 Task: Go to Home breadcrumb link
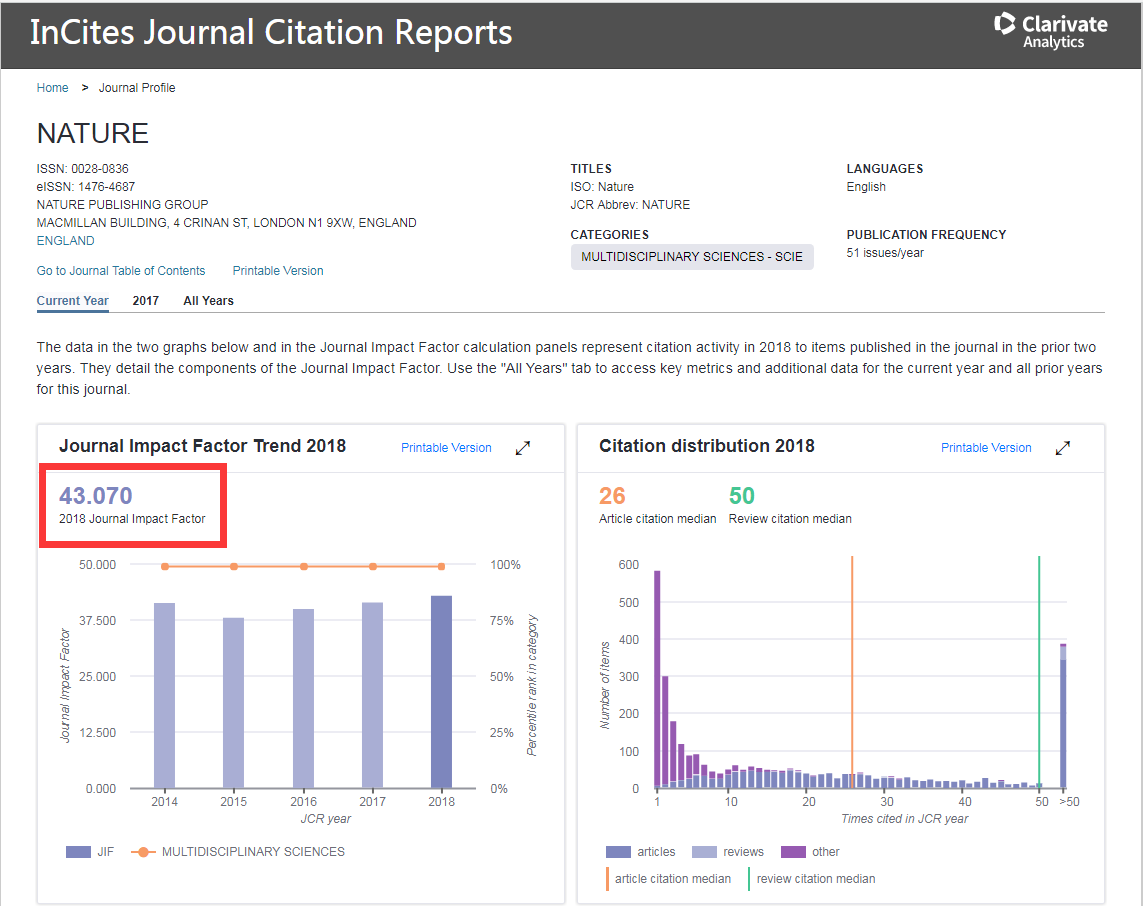52,88
